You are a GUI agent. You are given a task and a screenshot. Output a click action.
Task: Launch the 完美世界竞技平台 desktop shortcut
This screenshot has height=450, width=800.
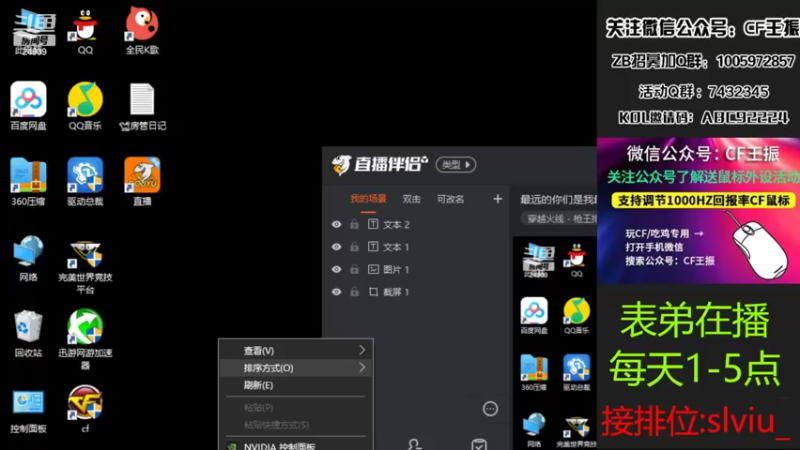pos(85,265)
